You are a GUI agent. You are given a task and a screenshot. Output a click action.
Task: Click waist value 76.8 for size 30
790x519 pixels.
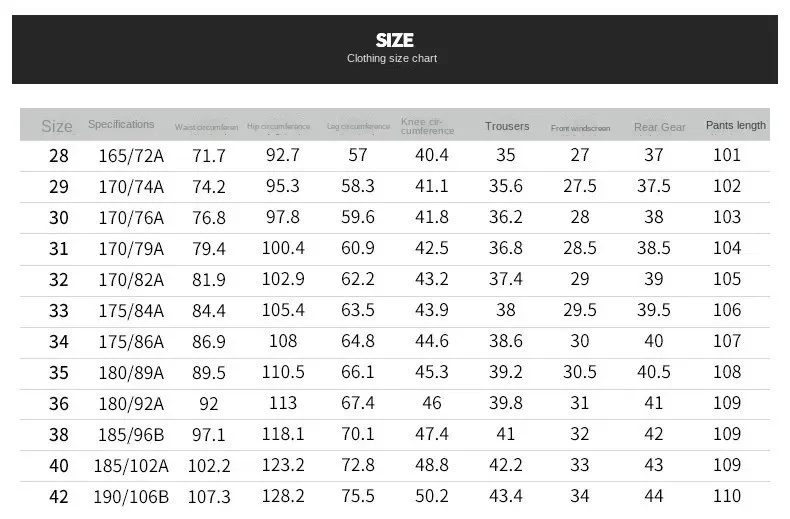[x=209, y=218]
